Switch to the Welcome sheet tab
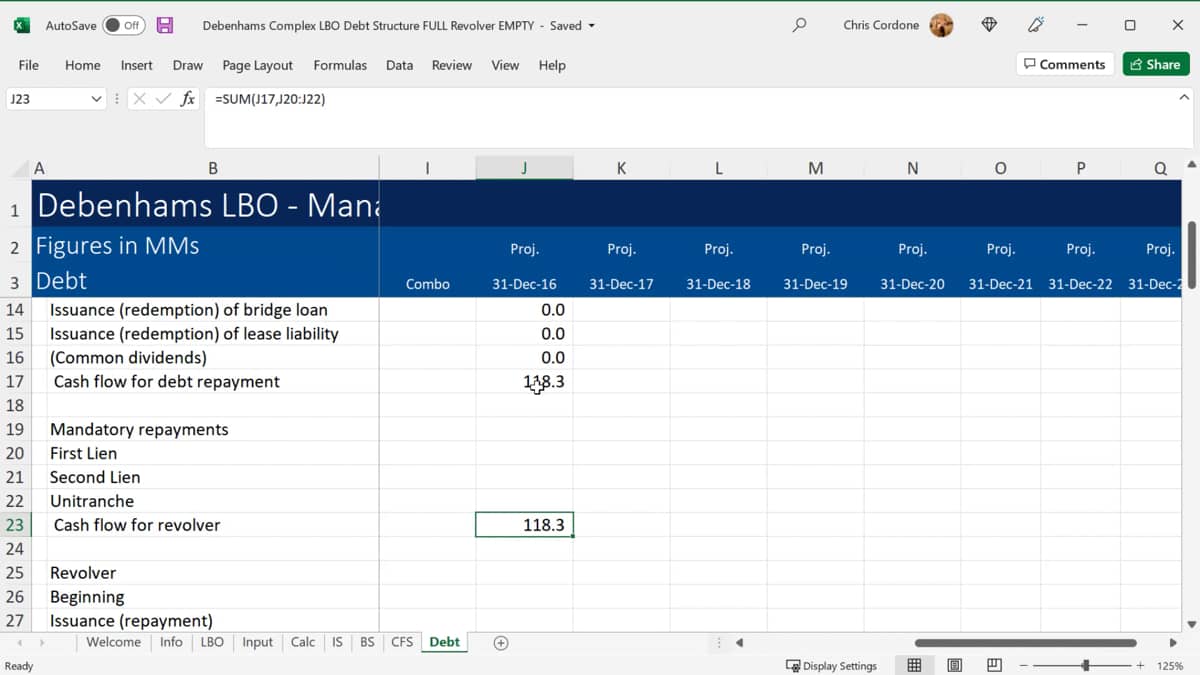 113,642
